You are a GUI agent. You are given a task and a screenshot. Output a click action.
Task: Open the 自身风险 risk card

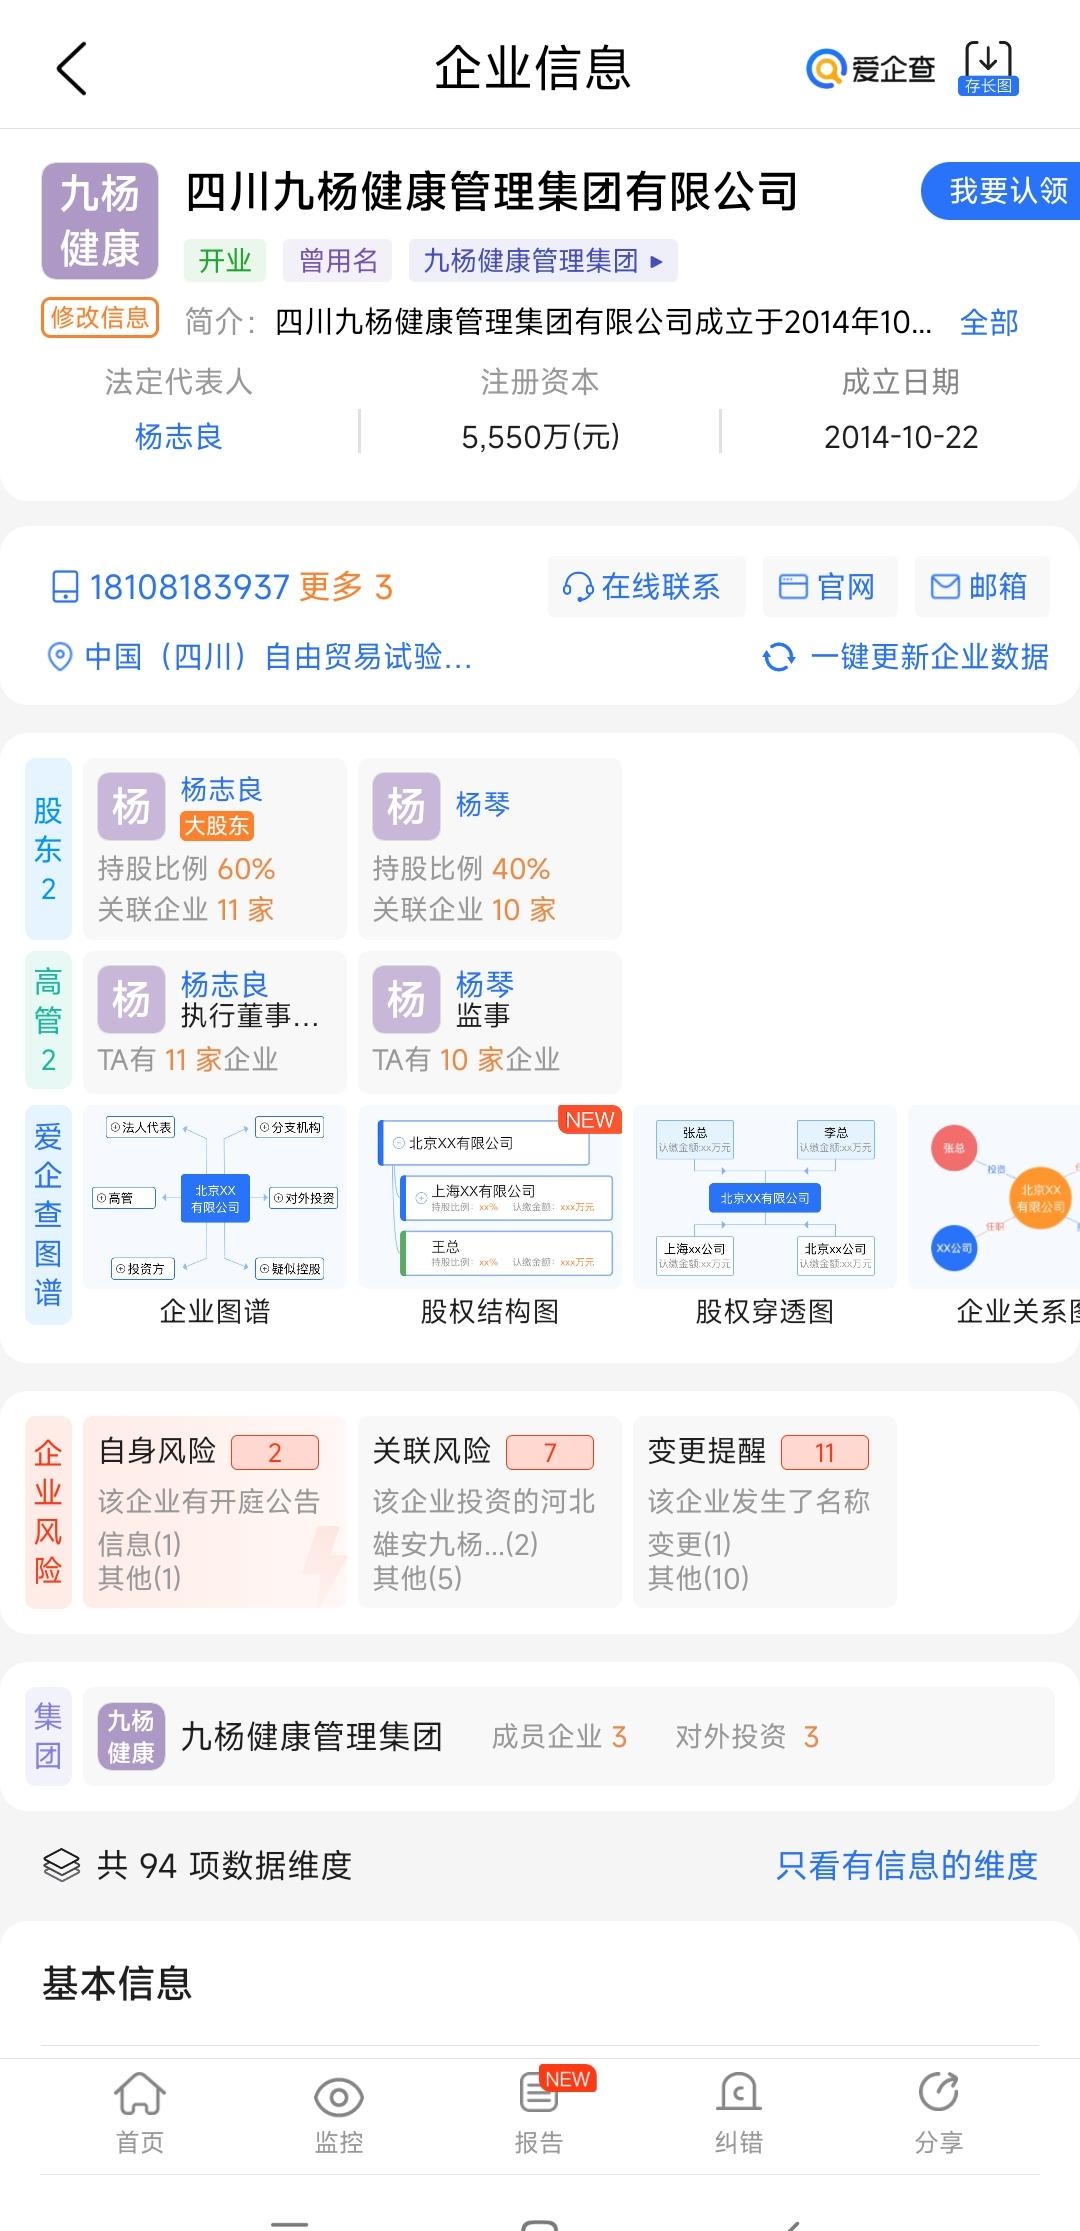tap(214, 1511)
